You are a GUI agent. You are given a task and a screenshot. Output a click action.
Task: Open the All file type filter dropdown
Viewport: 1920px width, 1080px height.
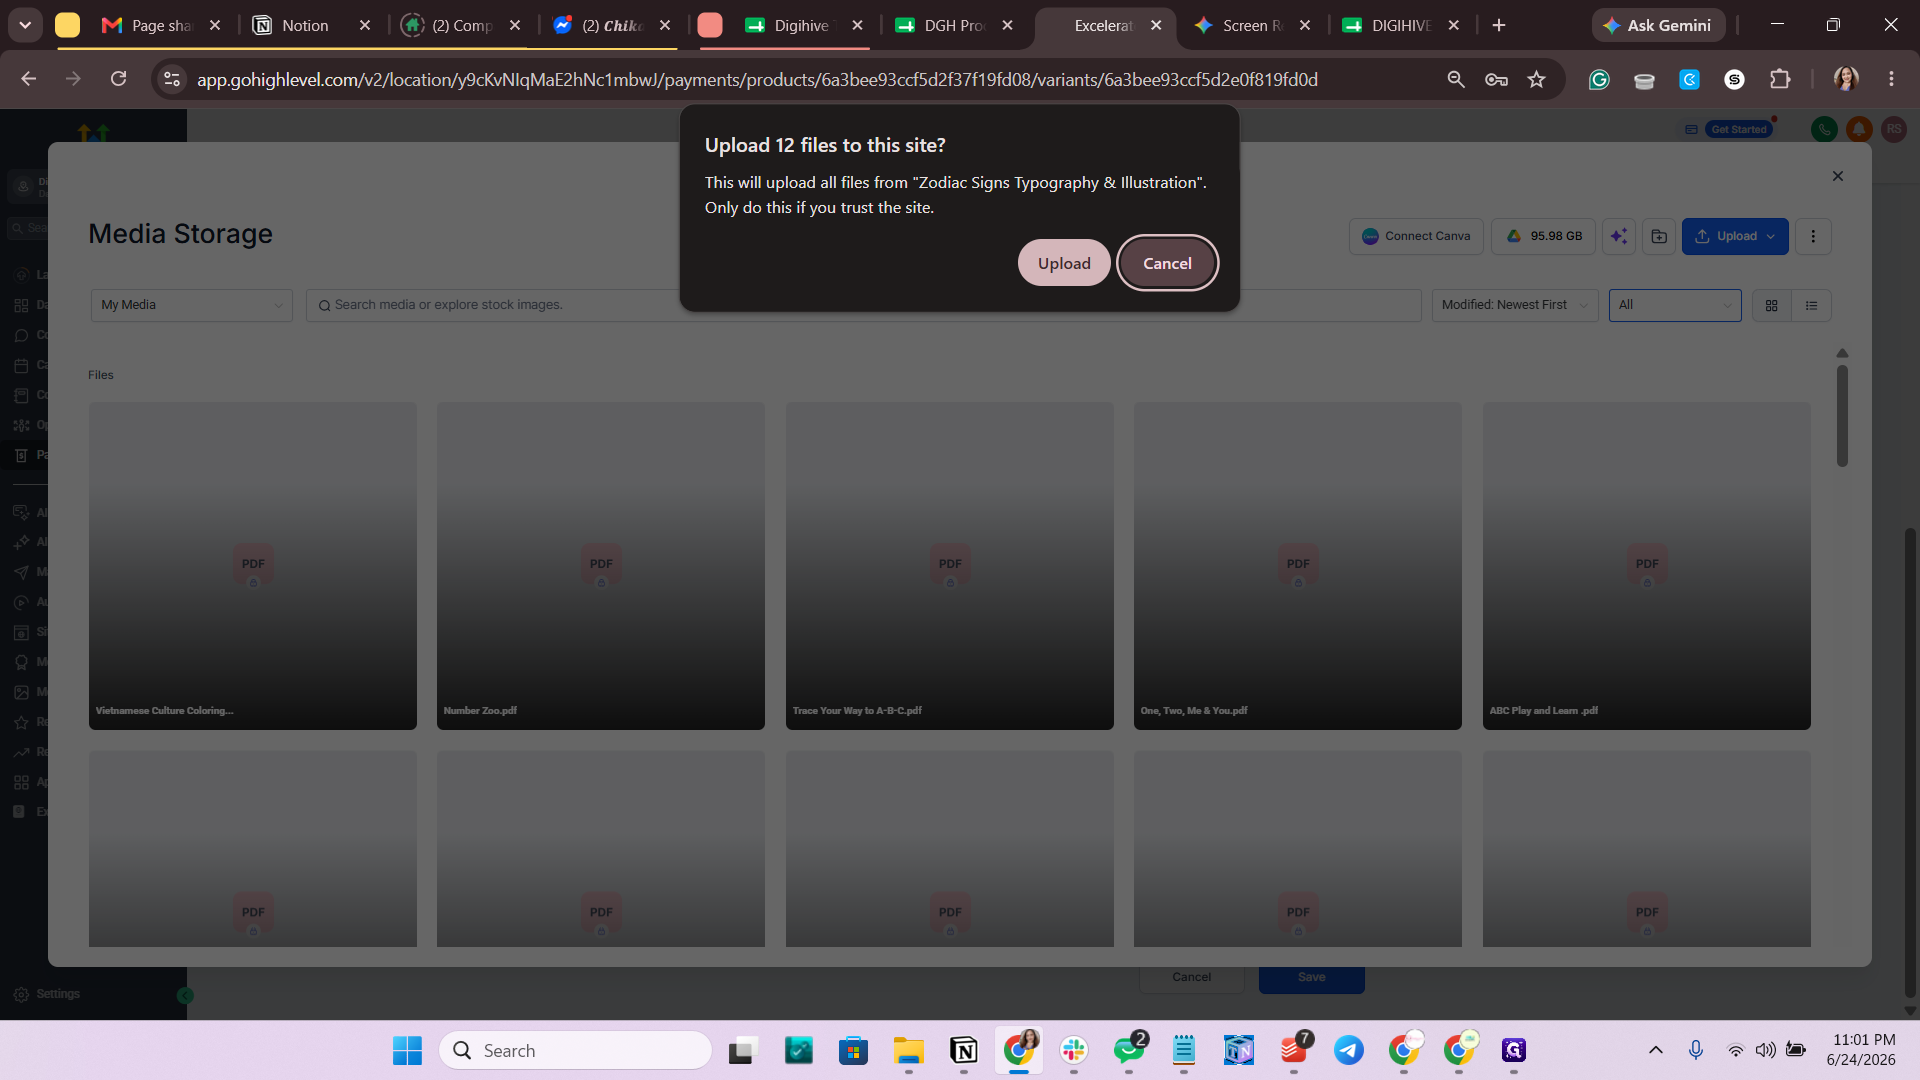pyautogui.click(x=1675, y=305)
